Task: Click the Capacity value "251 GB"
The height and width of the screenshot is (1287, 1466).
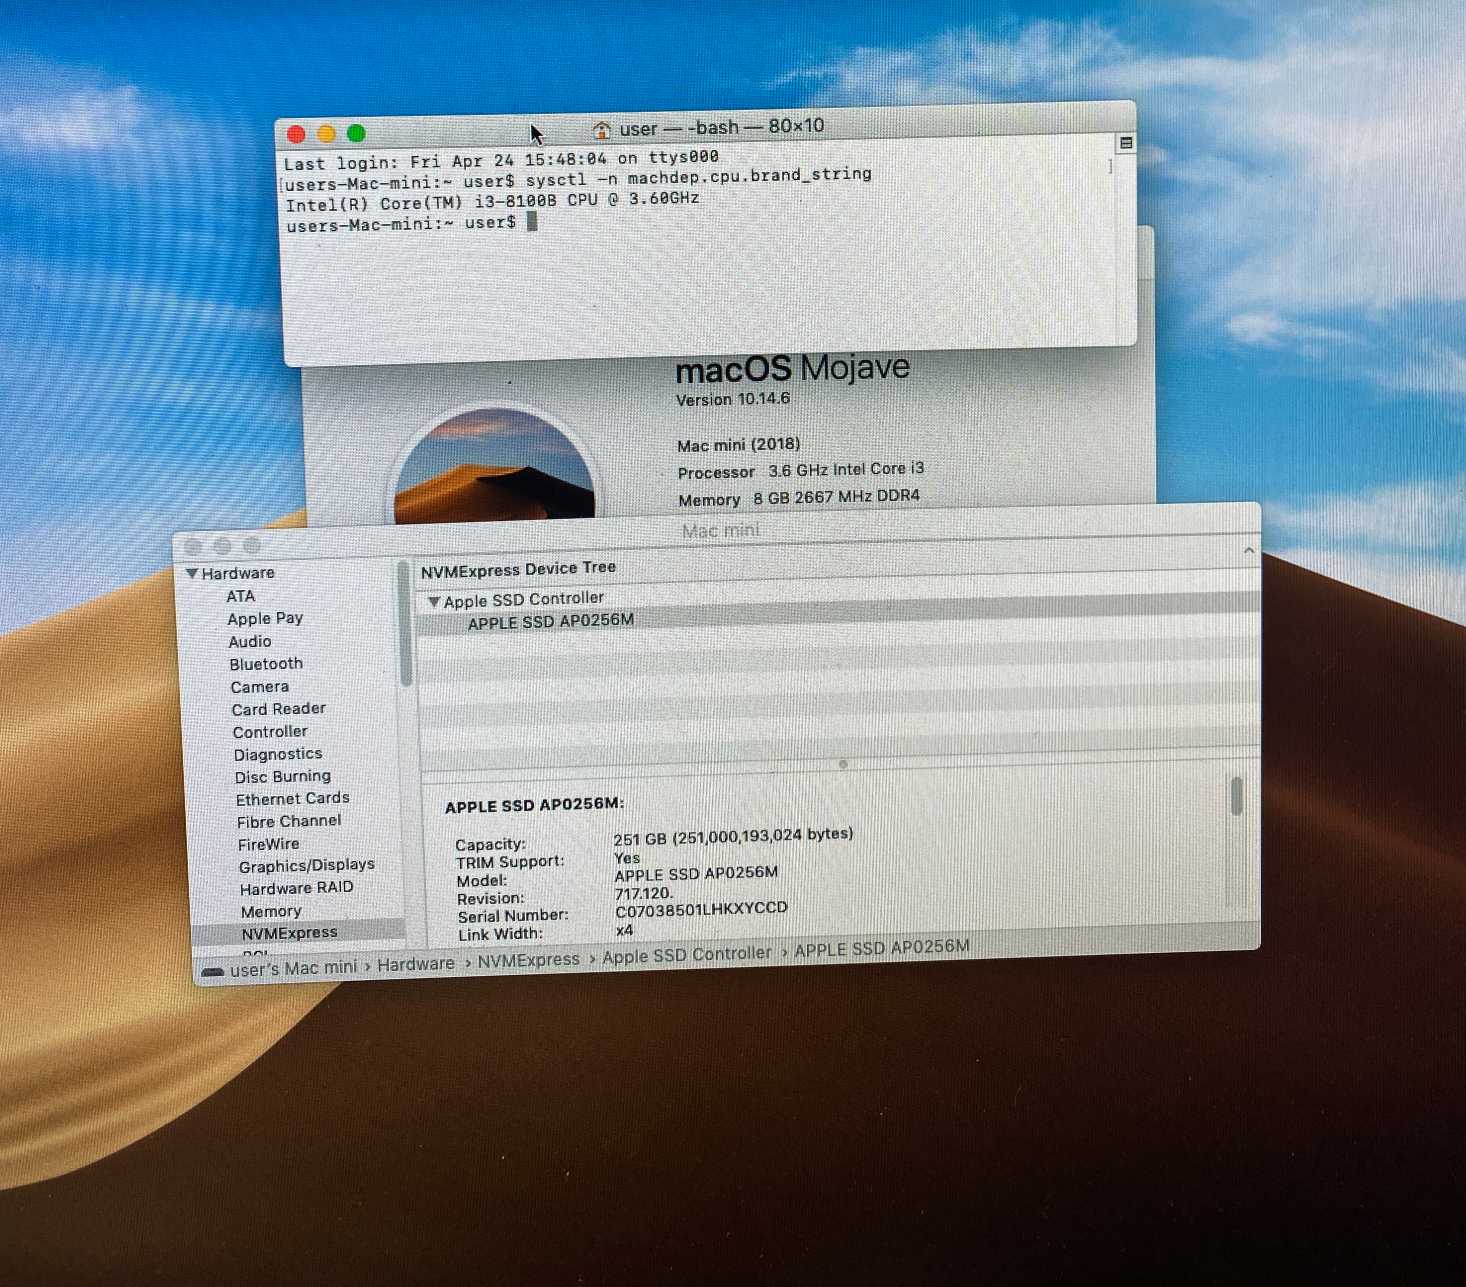Action: (x=733, y=837)
